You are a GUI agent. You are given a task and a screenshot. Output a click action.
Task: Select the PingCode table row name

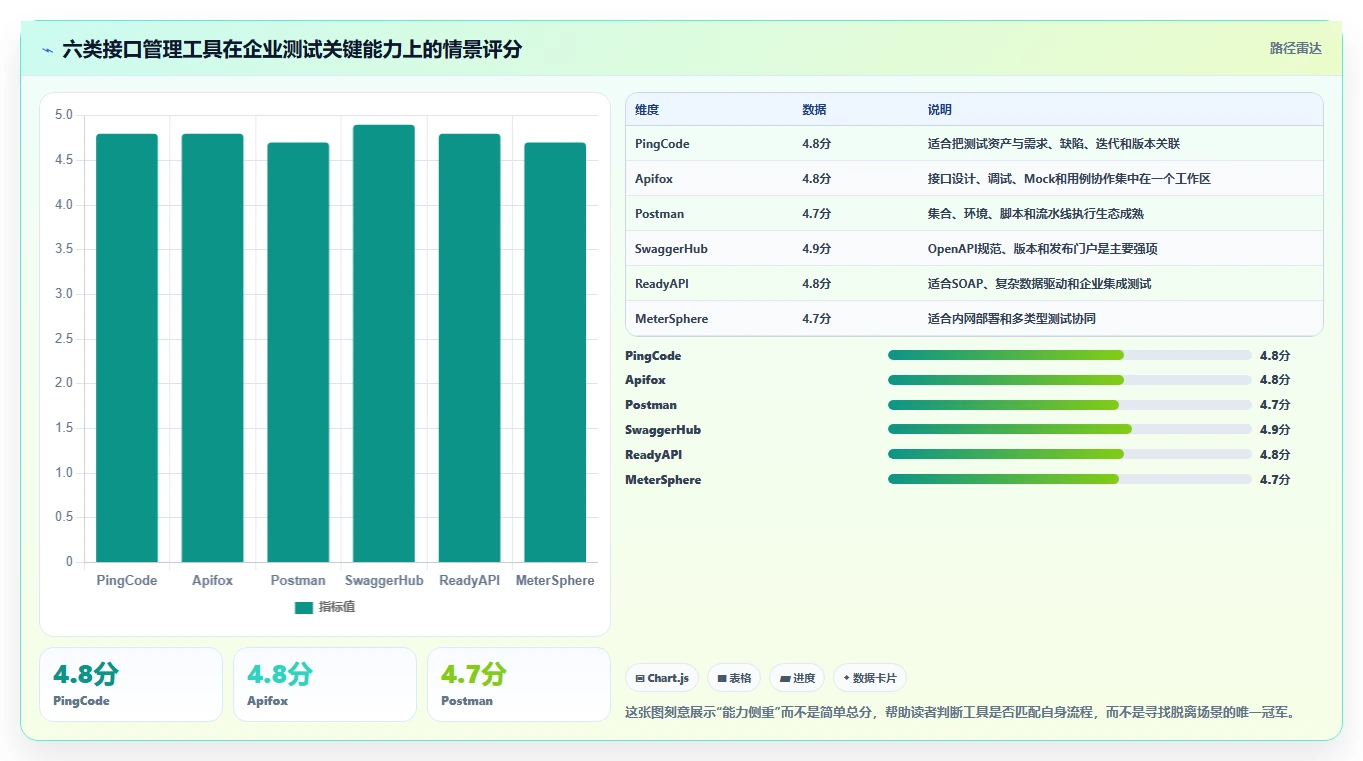coord(662,144)
